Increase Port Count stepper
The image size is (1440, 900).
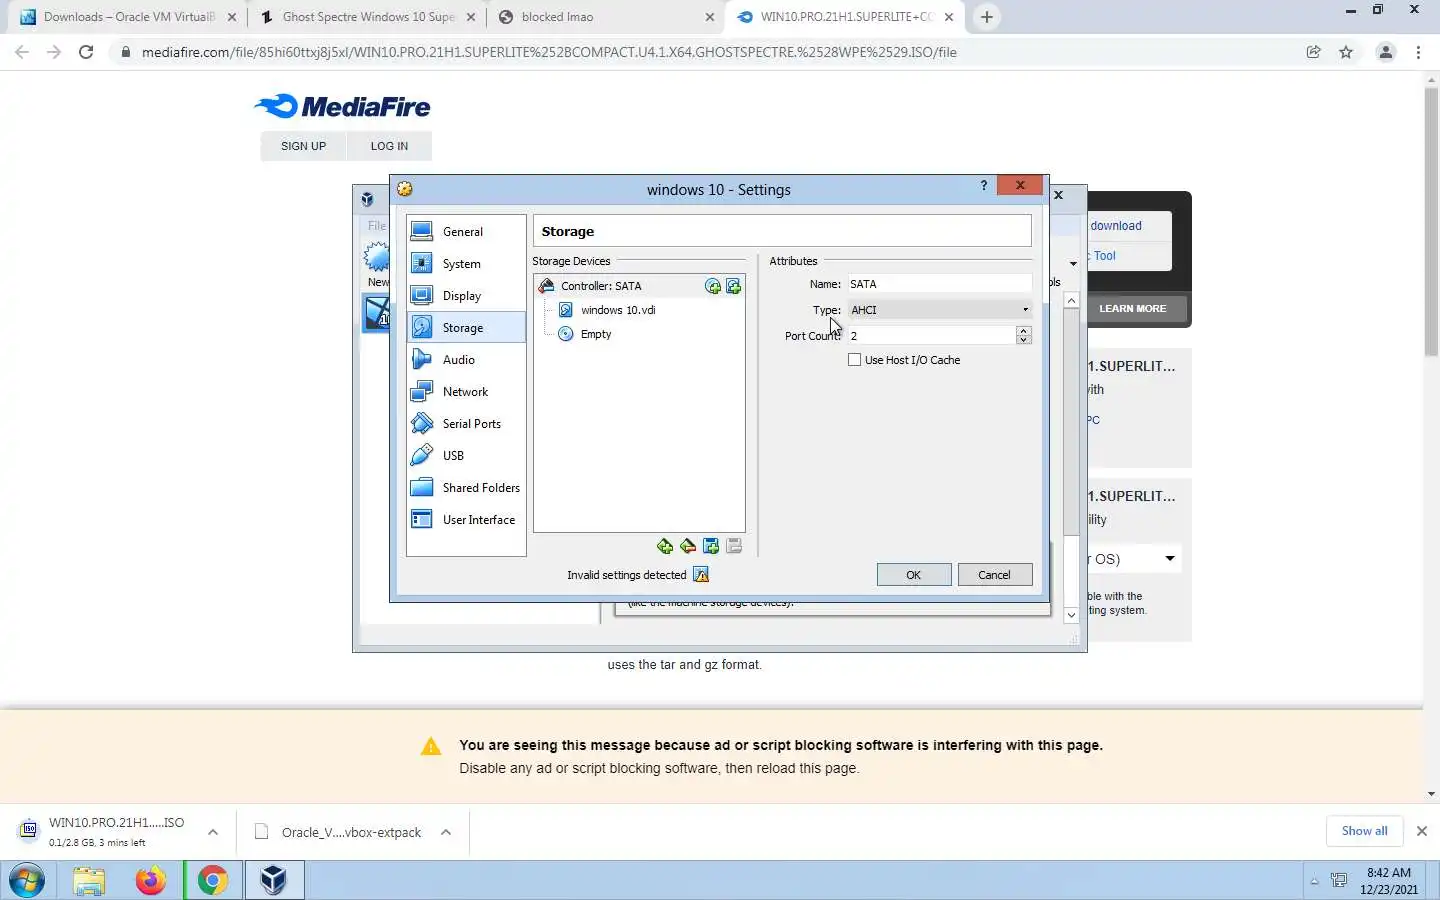coord(1024,330)
